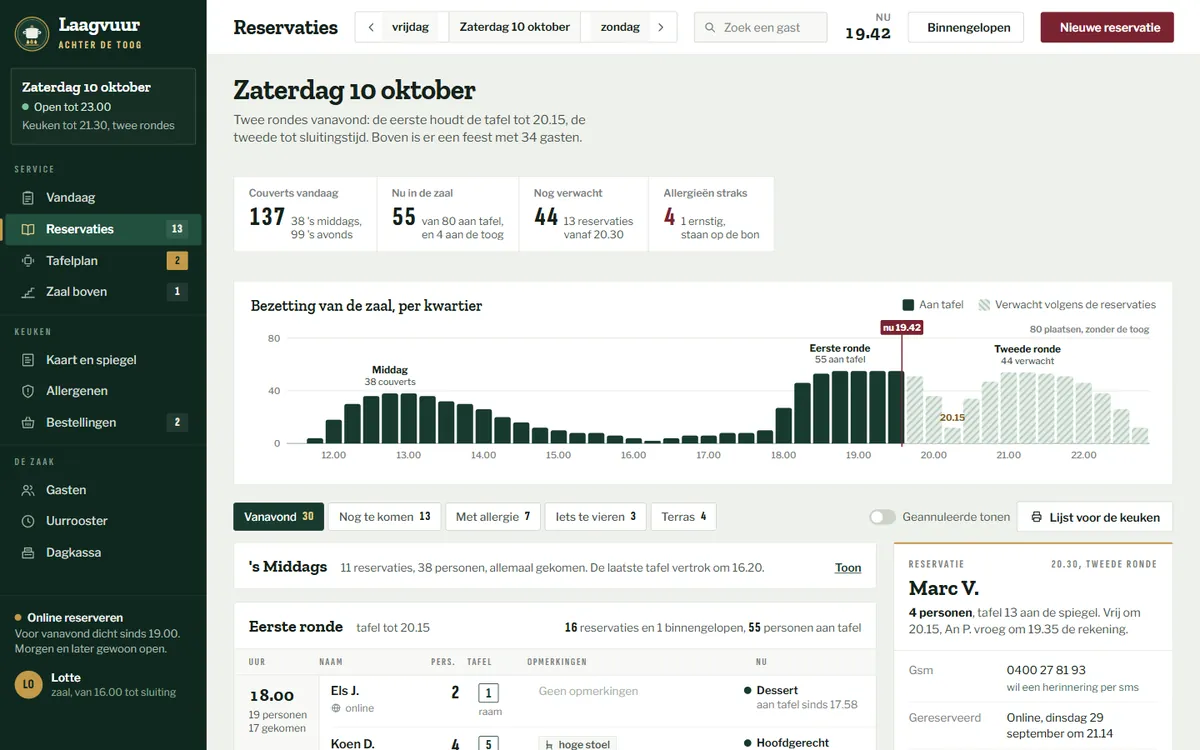The height and width of the screenshot is (750, 1200).
Task: Open Tafelplan via its sidebar icon
Action: (28, 261)
